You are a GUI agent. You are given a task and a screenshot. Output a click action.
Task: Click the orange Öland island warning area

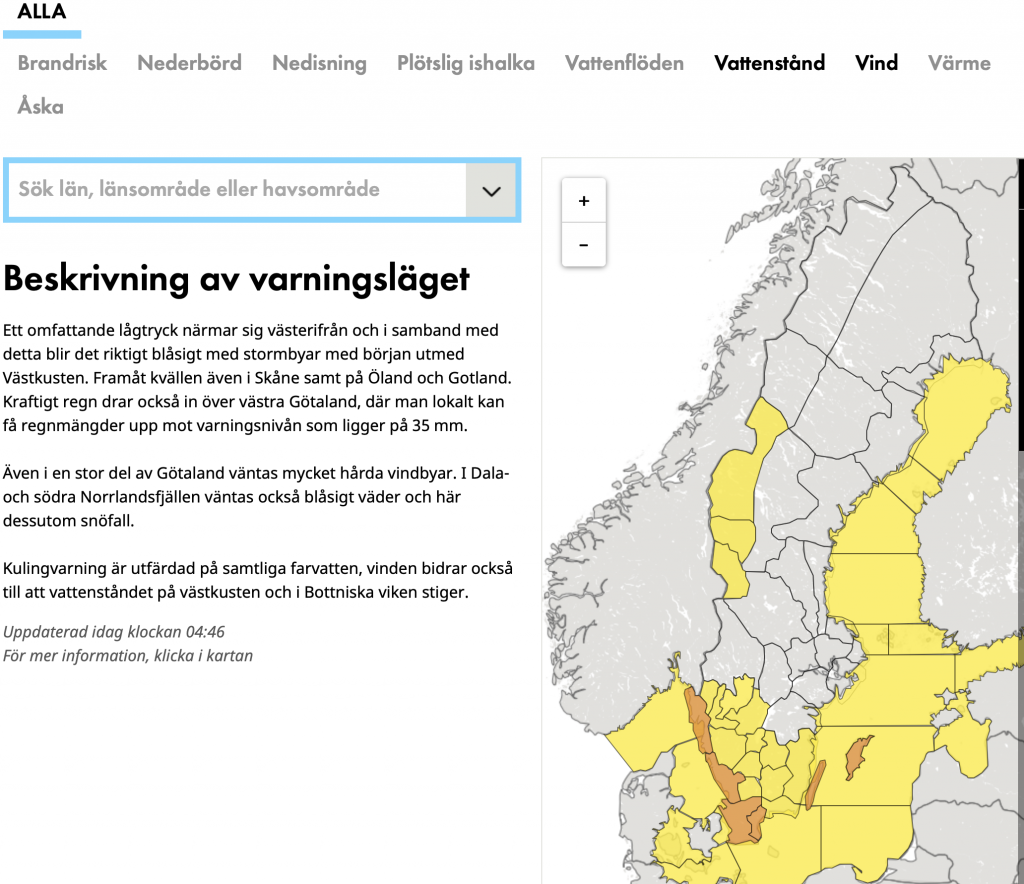[816, 783]
